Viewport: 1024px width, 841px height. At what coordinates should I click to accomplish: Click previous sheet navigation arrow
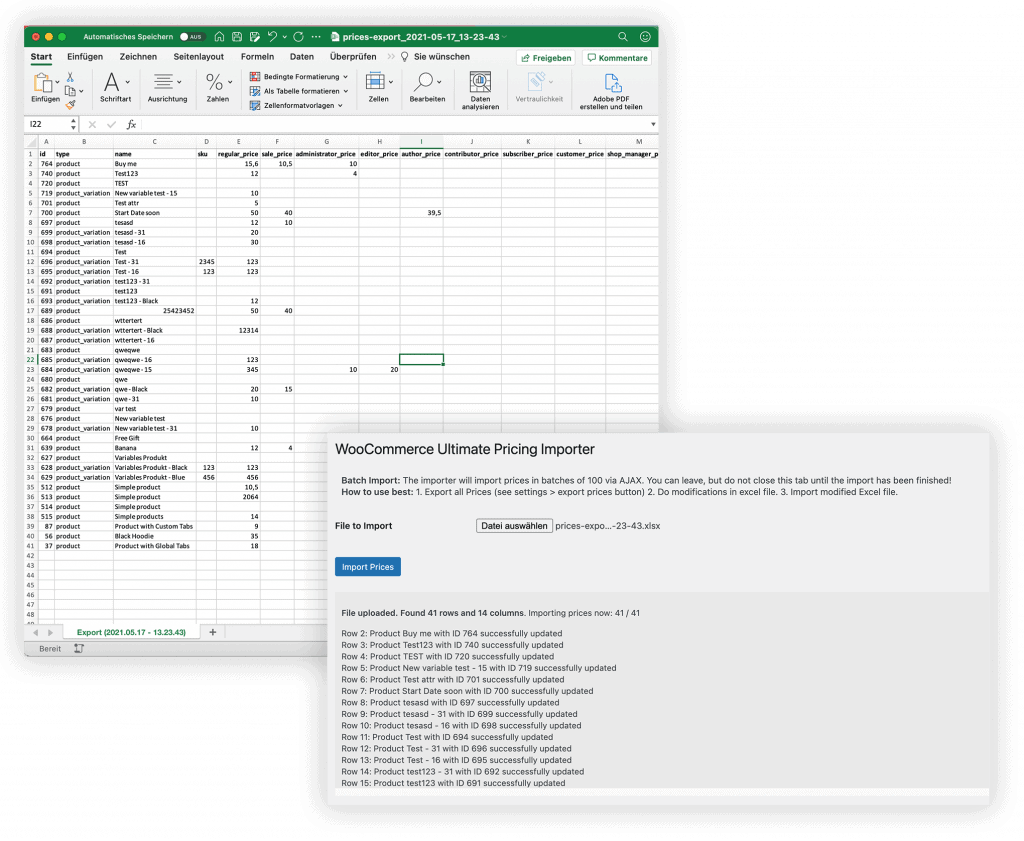35,633
